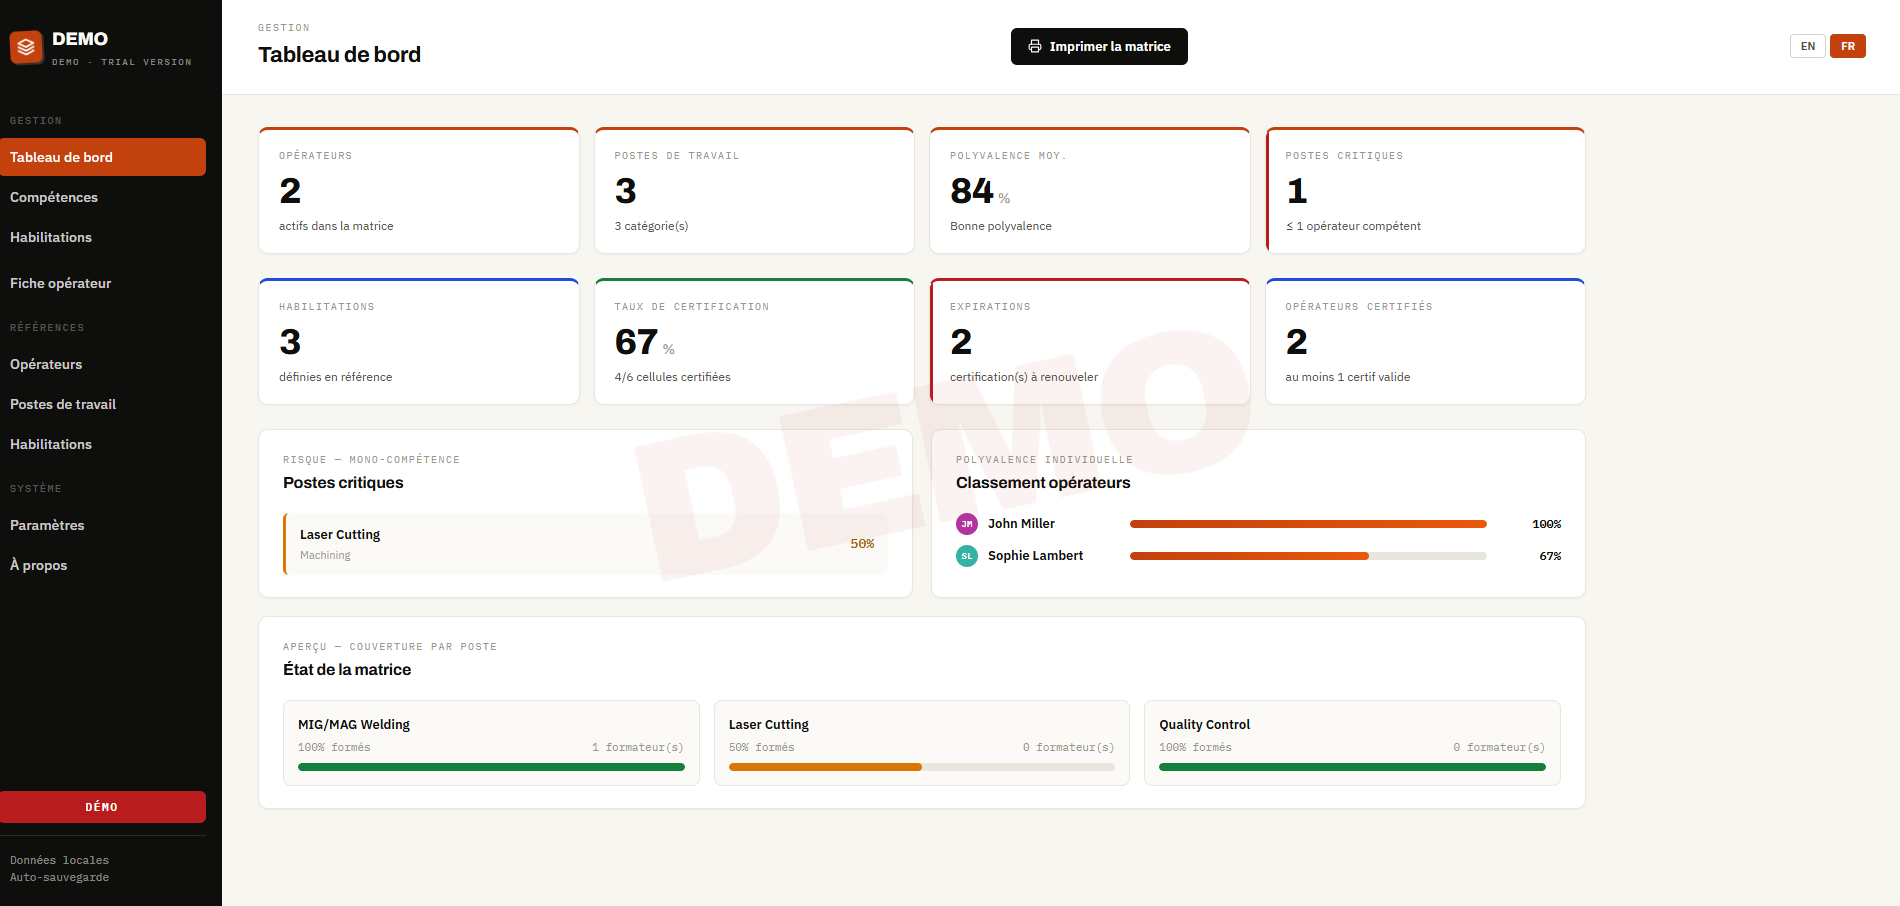1900x906 pixels.
Task: Open the Postes de travail stat card
Action: pos(754,190)
